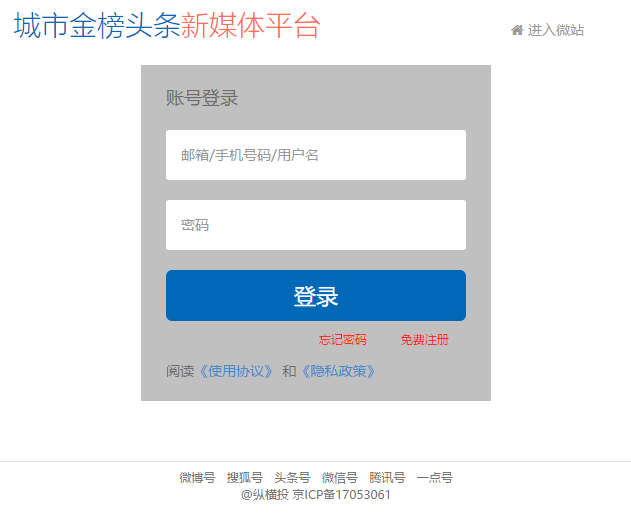Image resolution: width=631 pixels, height=515 pixels.
Task: Focus the 邮箱/手机号码/用户名 input field
Action: [316, 155]
